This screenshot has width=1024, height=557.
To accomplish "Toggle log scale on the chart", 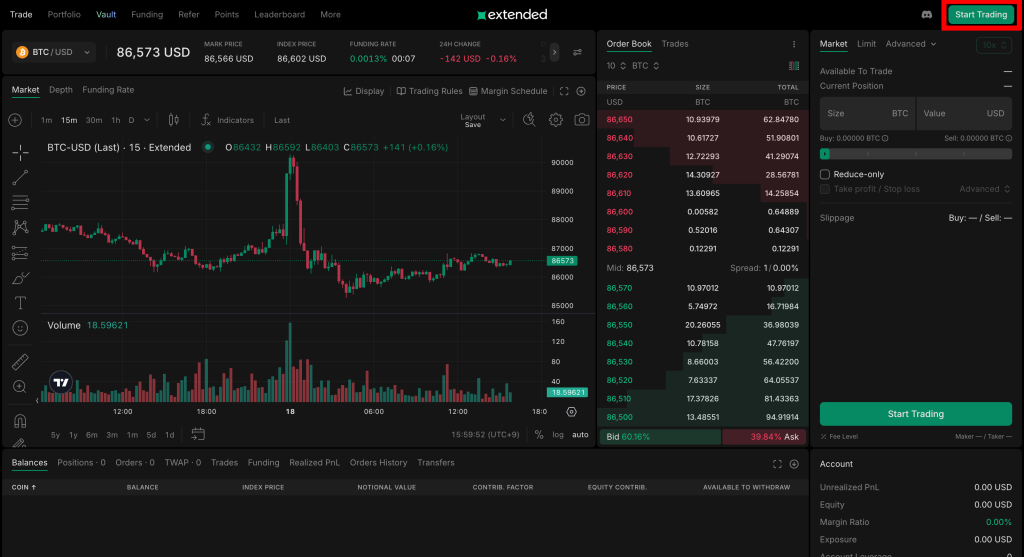I will (557, 435).
